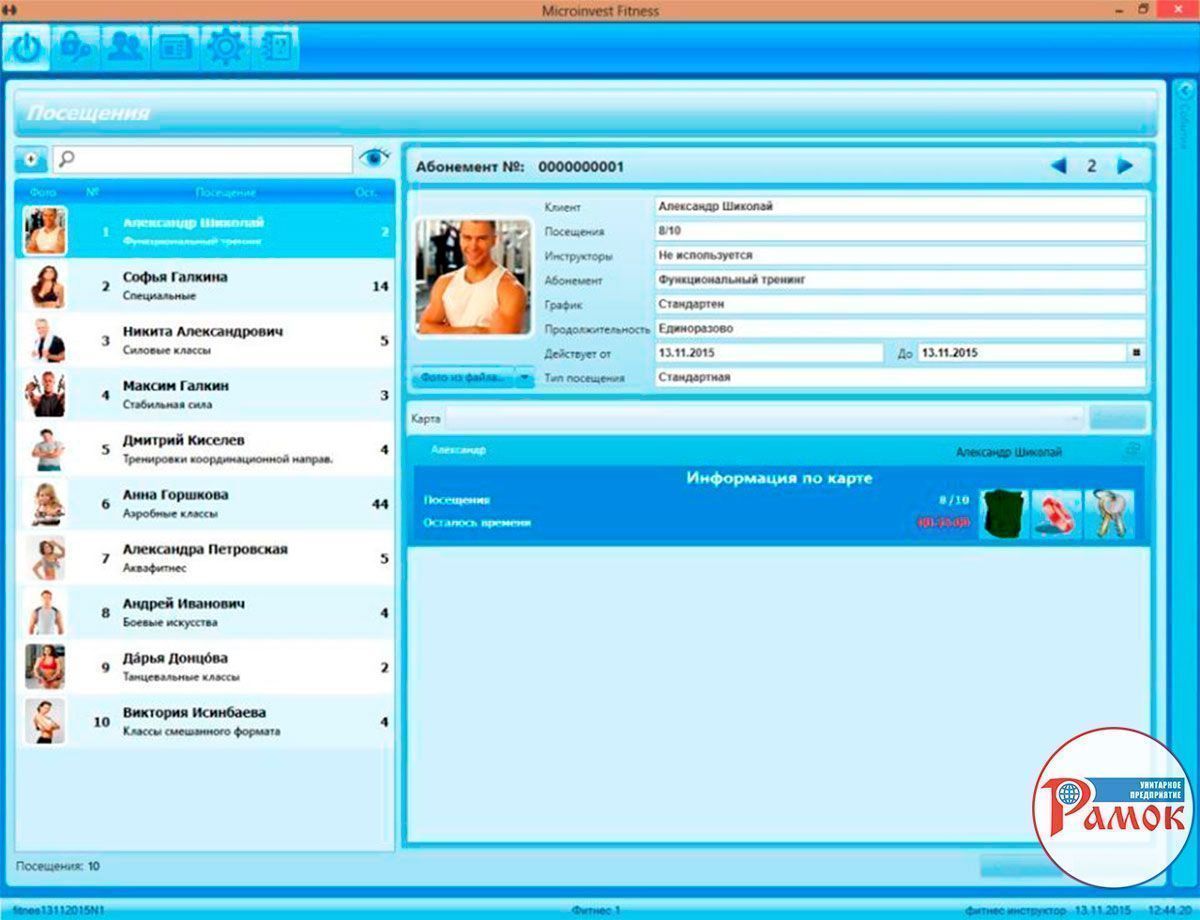Click the 'Фото' column header
Screen dimensions: 1200x920
click(43, 192)
